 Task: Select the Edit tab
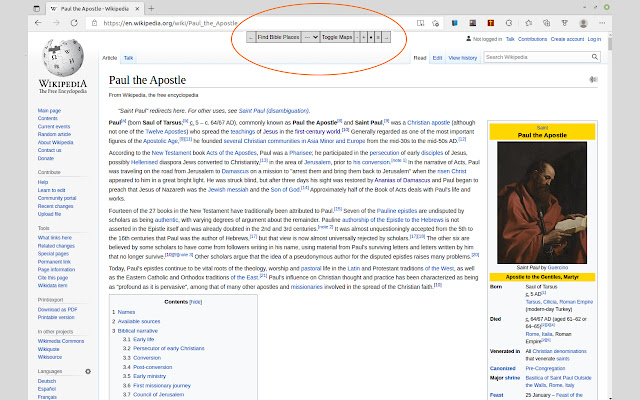pyautogui.click(x=437, y=58)
